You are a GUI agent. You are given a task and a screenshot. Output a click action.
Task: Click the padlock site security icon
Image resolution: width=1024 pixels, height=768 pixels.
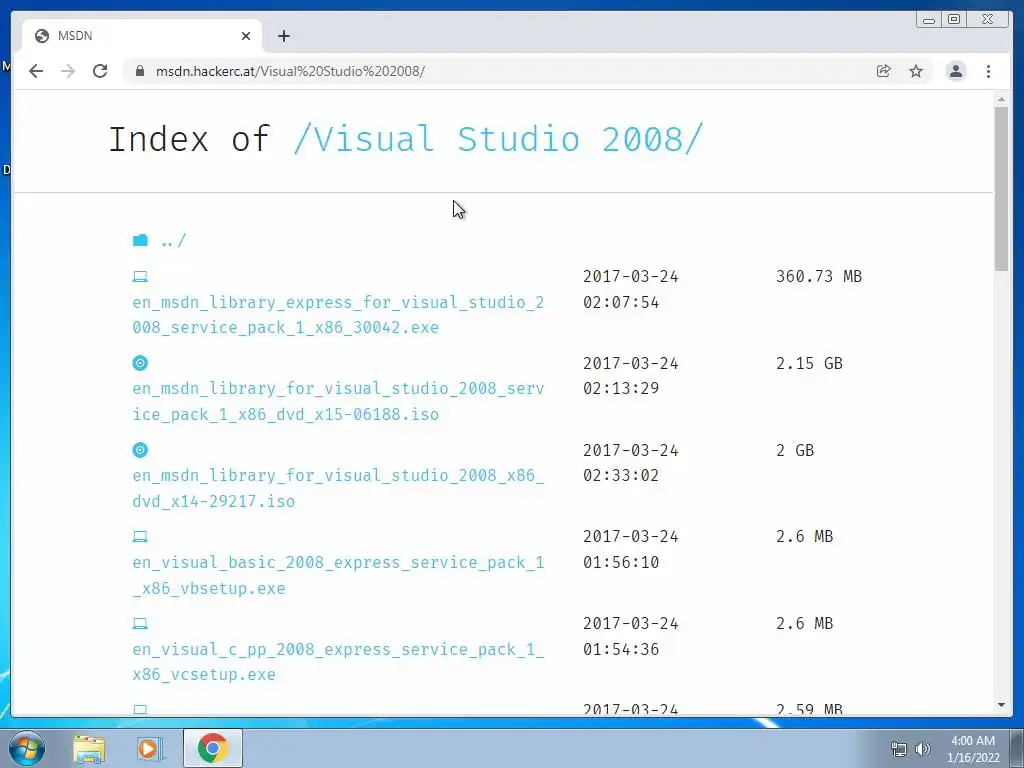[139, 71]
